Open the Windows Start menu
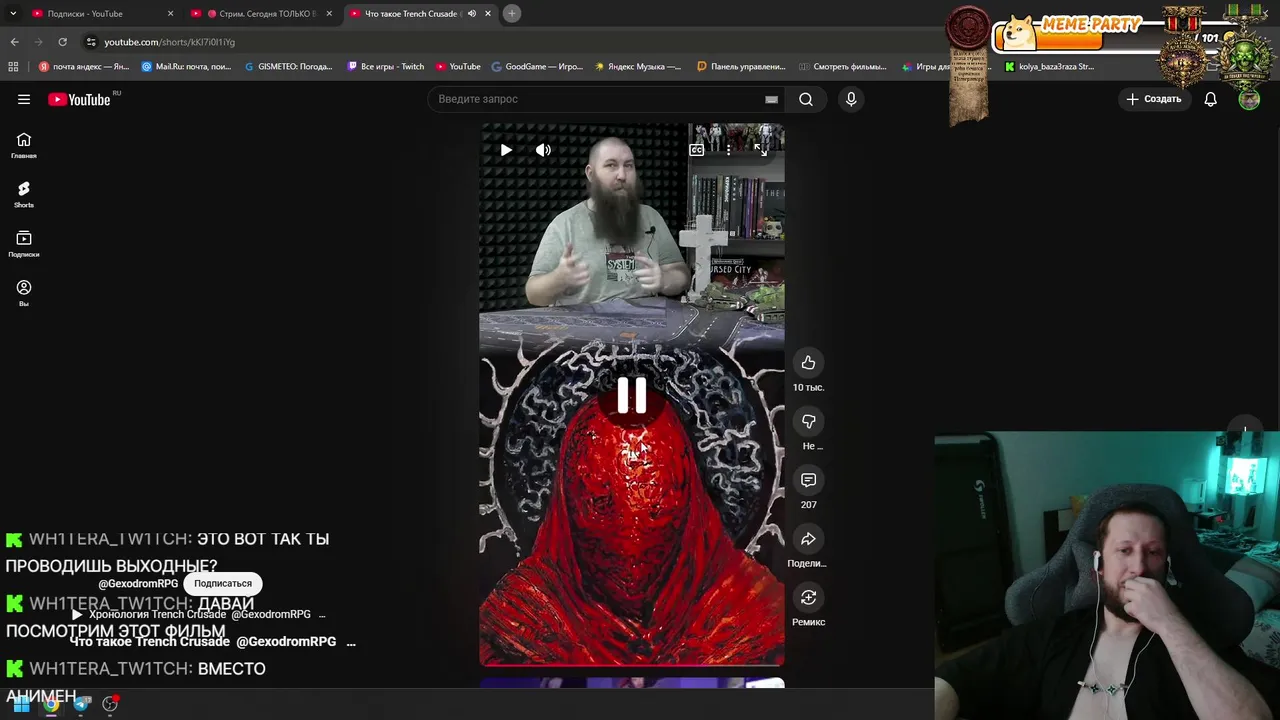 [x=21, y=704]
